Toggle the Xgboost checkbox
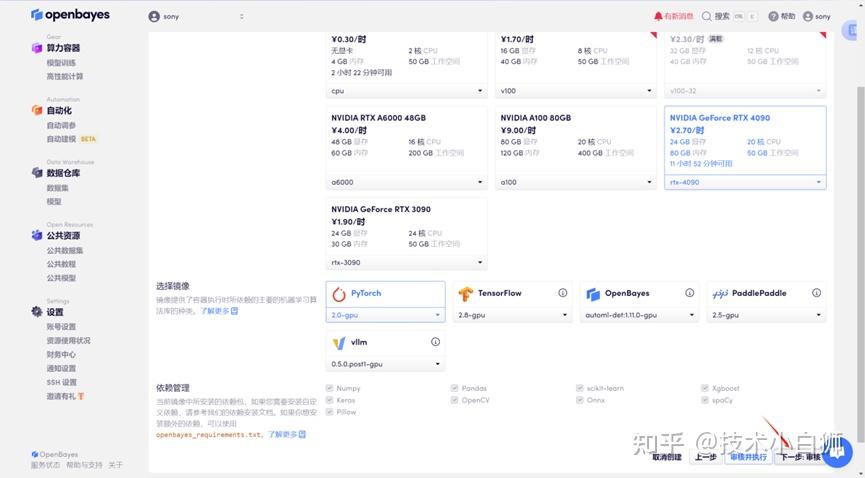 click(705, 388)
